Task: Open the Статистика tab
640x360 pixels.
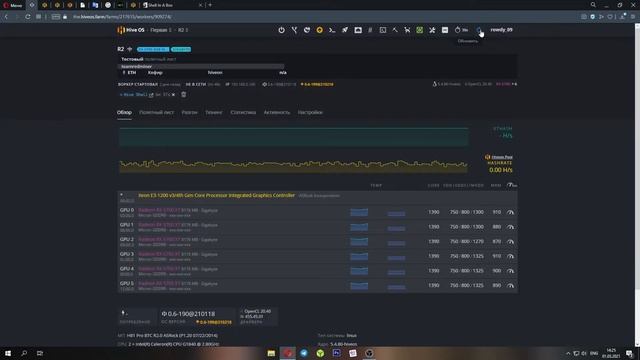Action: click(243, 112)
